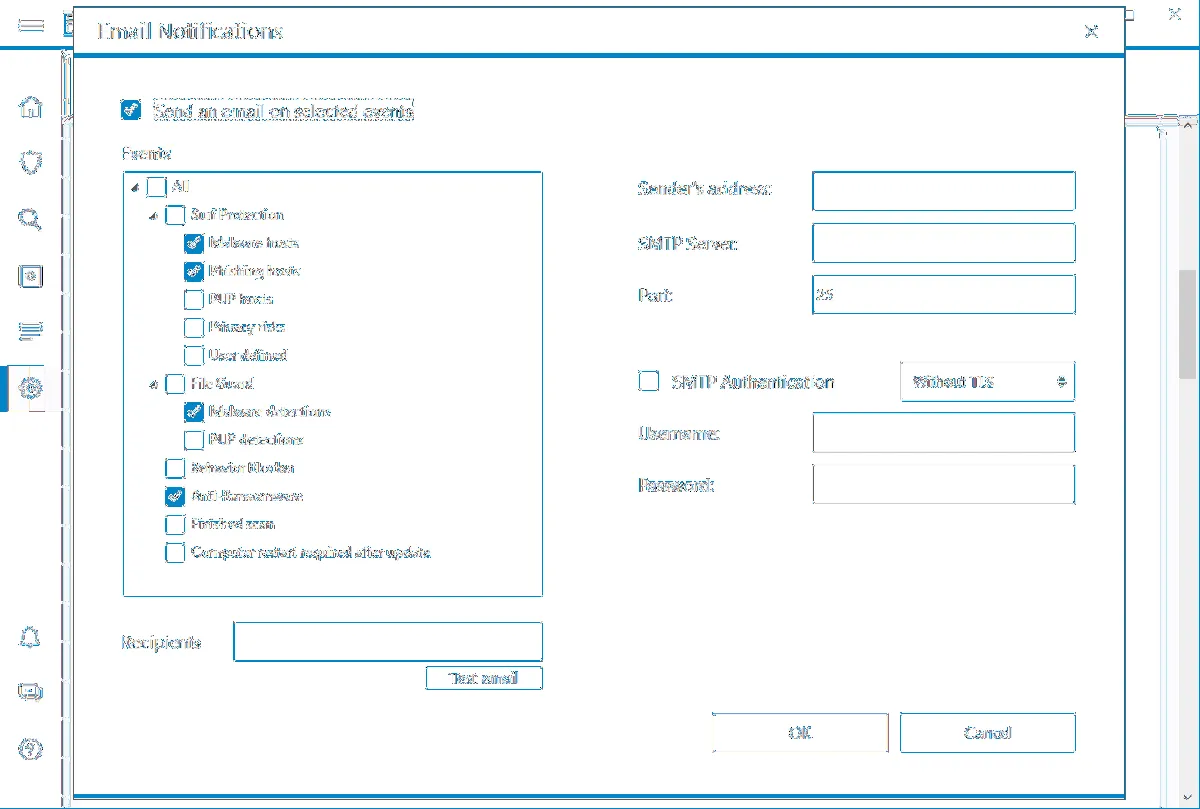Click the Test email button
The image size is (1200, 809).
pos(484,678)
